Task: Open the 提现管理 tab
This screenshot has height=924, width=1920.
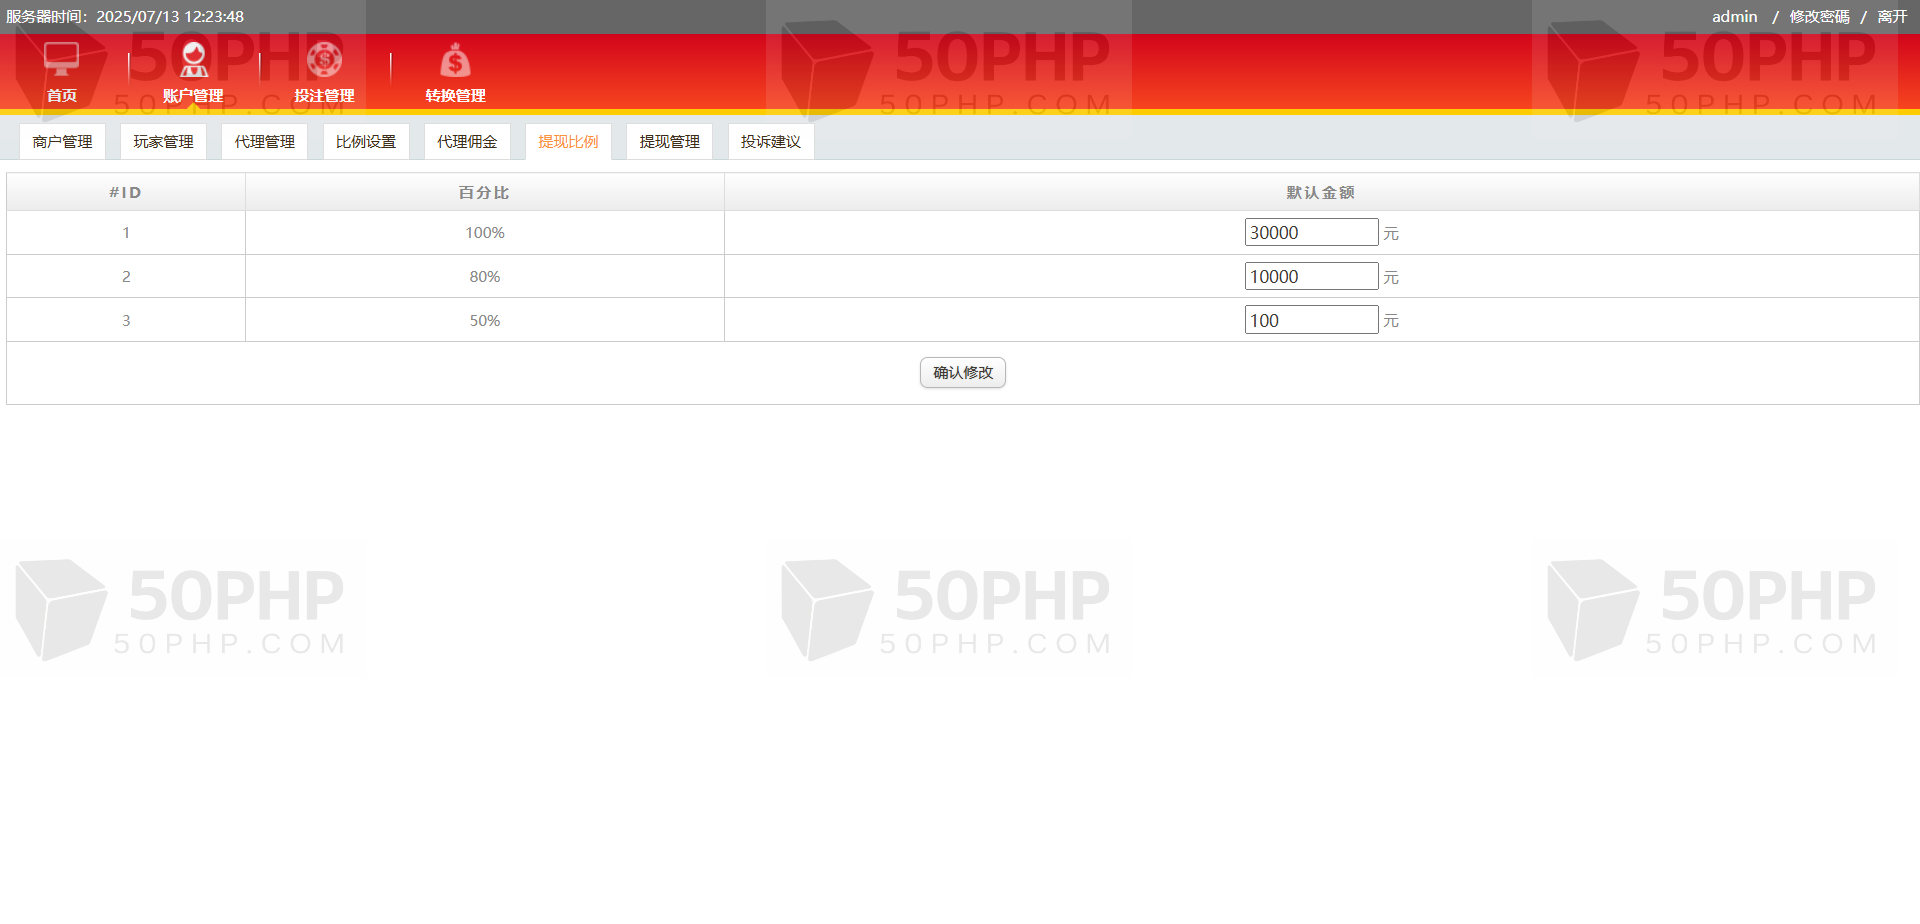Action: pos(669,142)
